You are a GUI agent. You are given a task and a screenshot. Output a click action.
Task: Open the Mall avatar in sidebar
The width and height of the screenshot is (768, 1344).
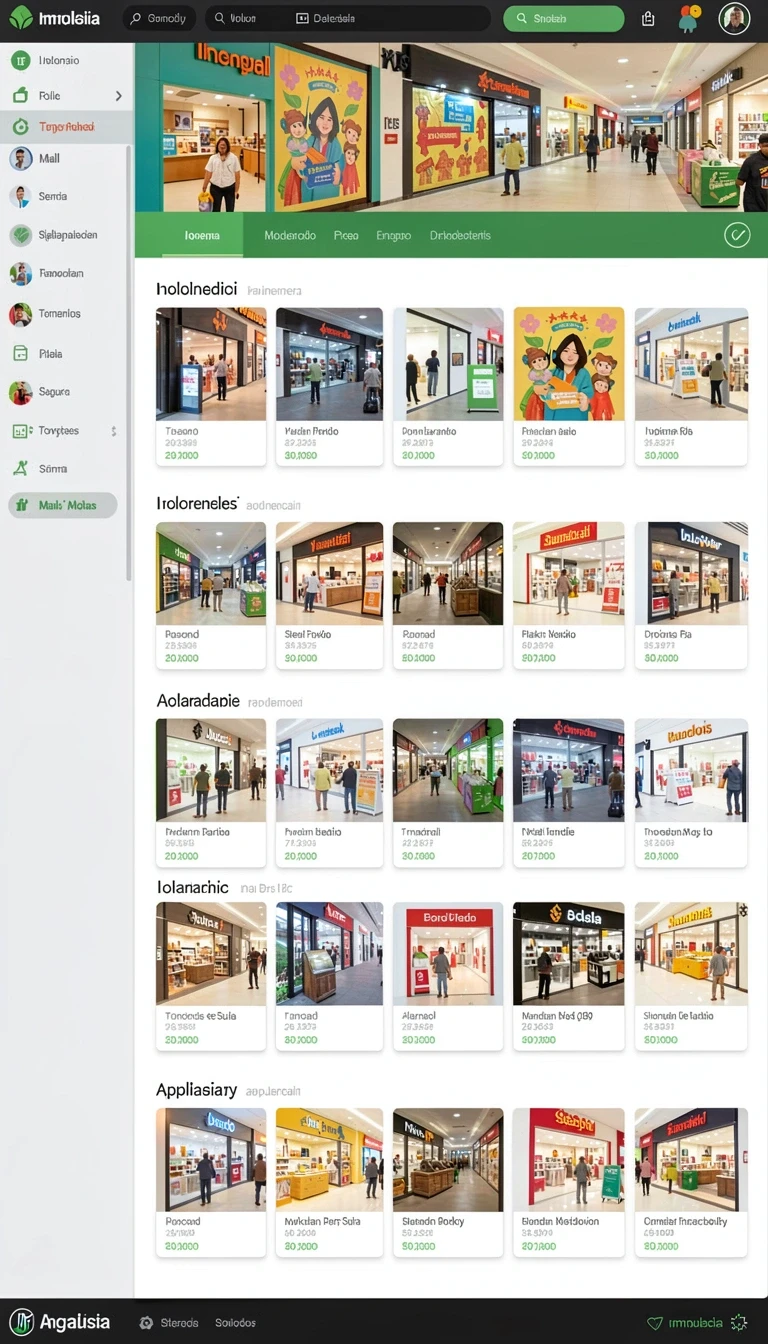coord(20,158)
